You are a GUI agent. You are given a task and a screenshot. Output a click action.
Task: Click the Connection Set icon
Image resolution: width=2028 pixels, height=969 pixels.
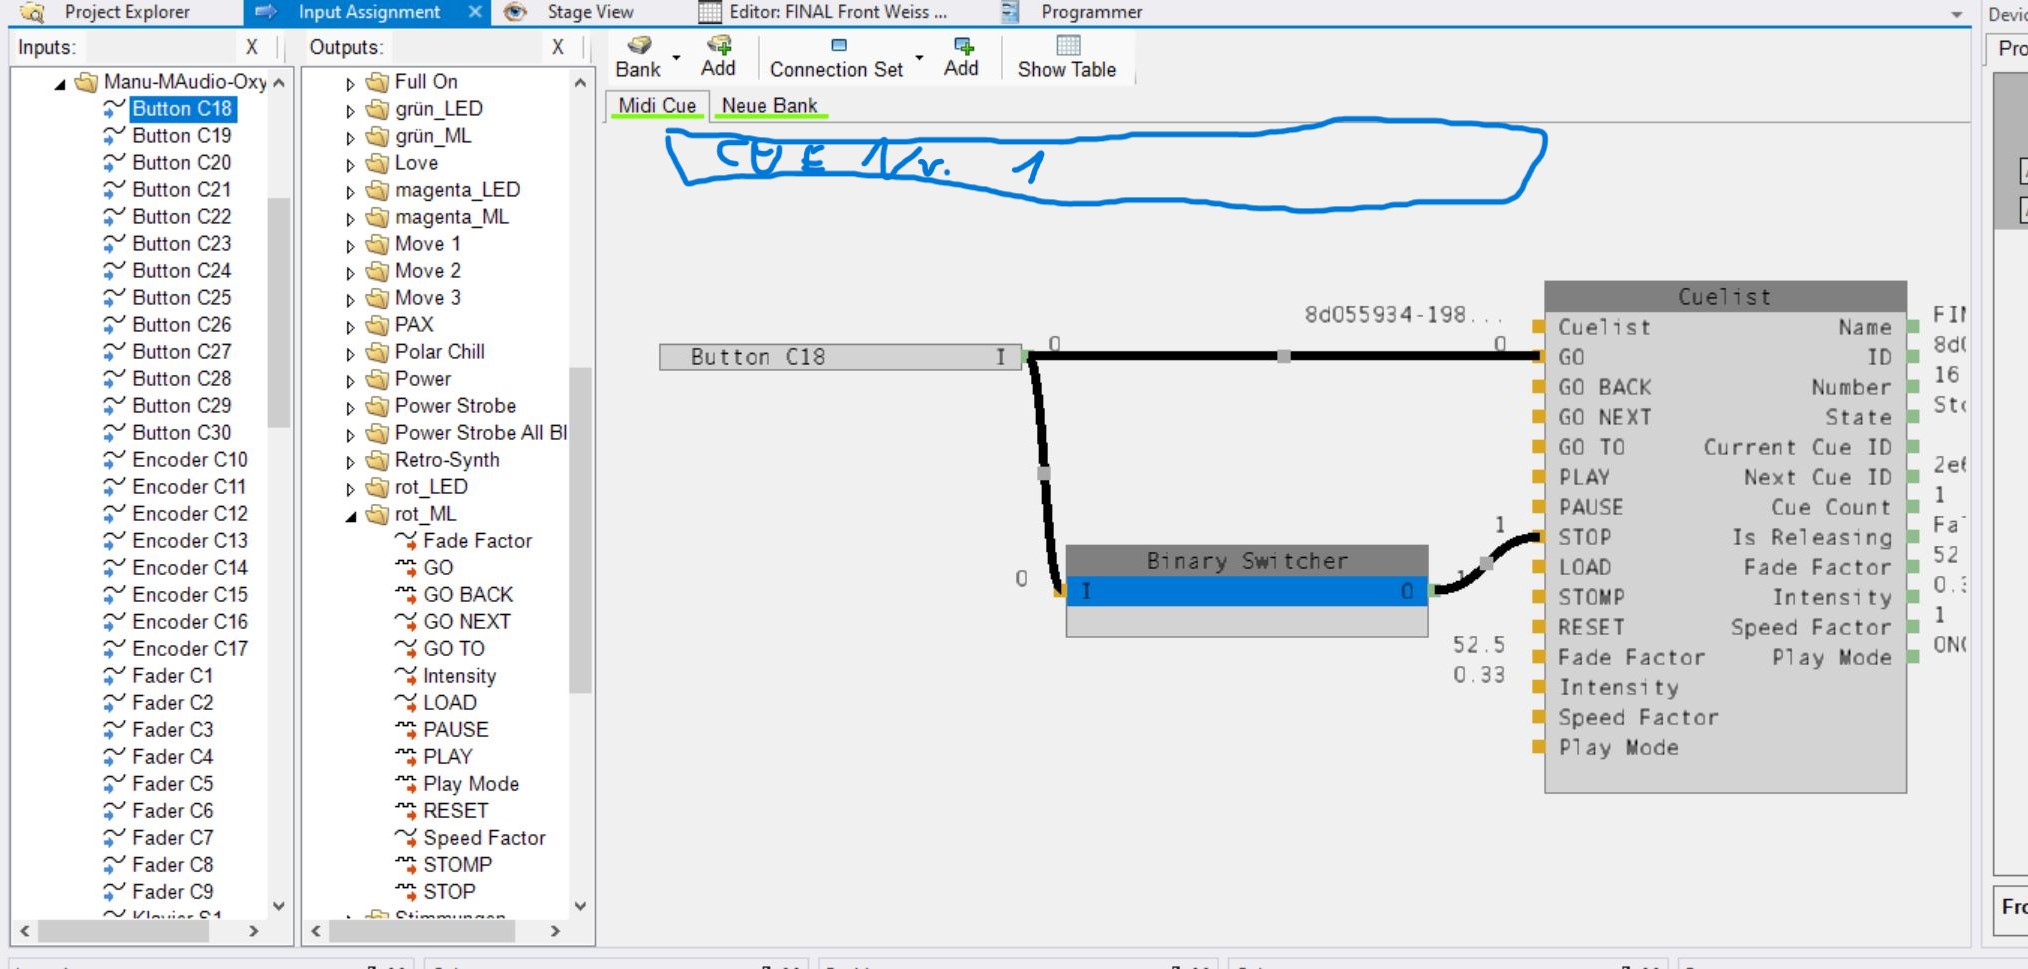click(838, 46)
